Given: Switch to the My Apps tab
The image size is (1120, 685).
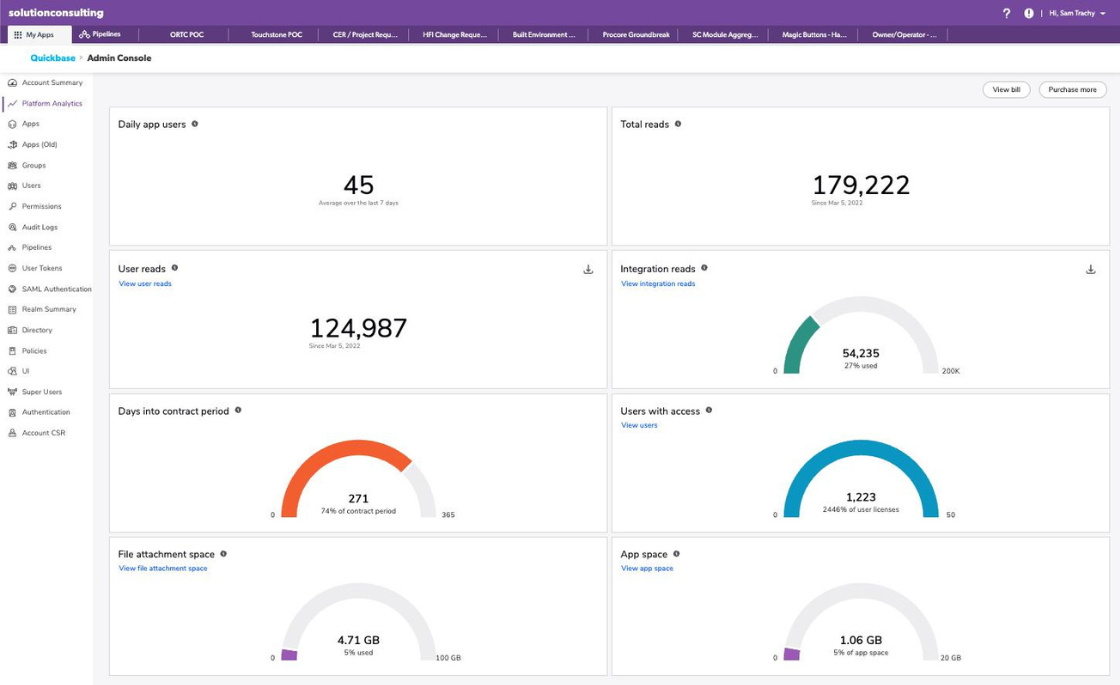Looking at the screenshot, I should click(x=39, y=34).
